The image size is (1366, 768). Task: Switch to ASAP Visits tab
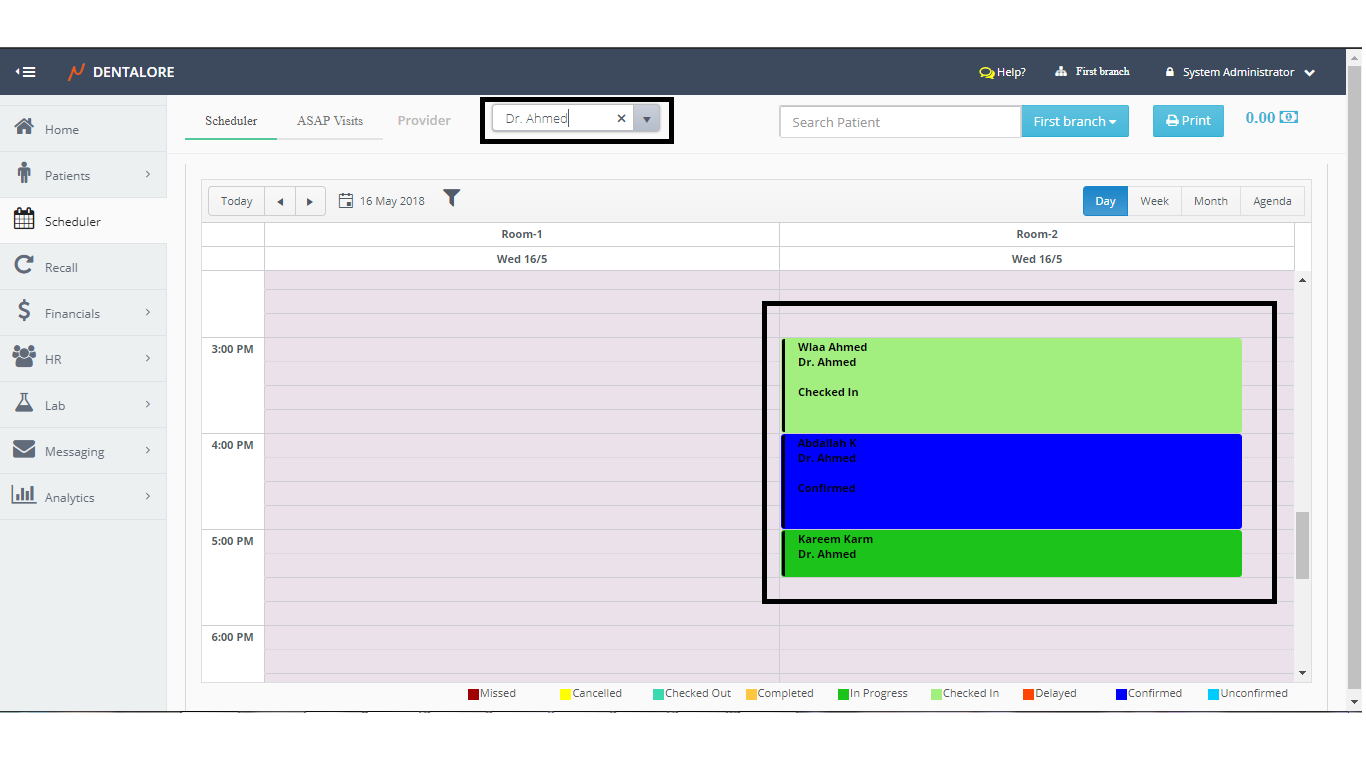coord(330,121)
